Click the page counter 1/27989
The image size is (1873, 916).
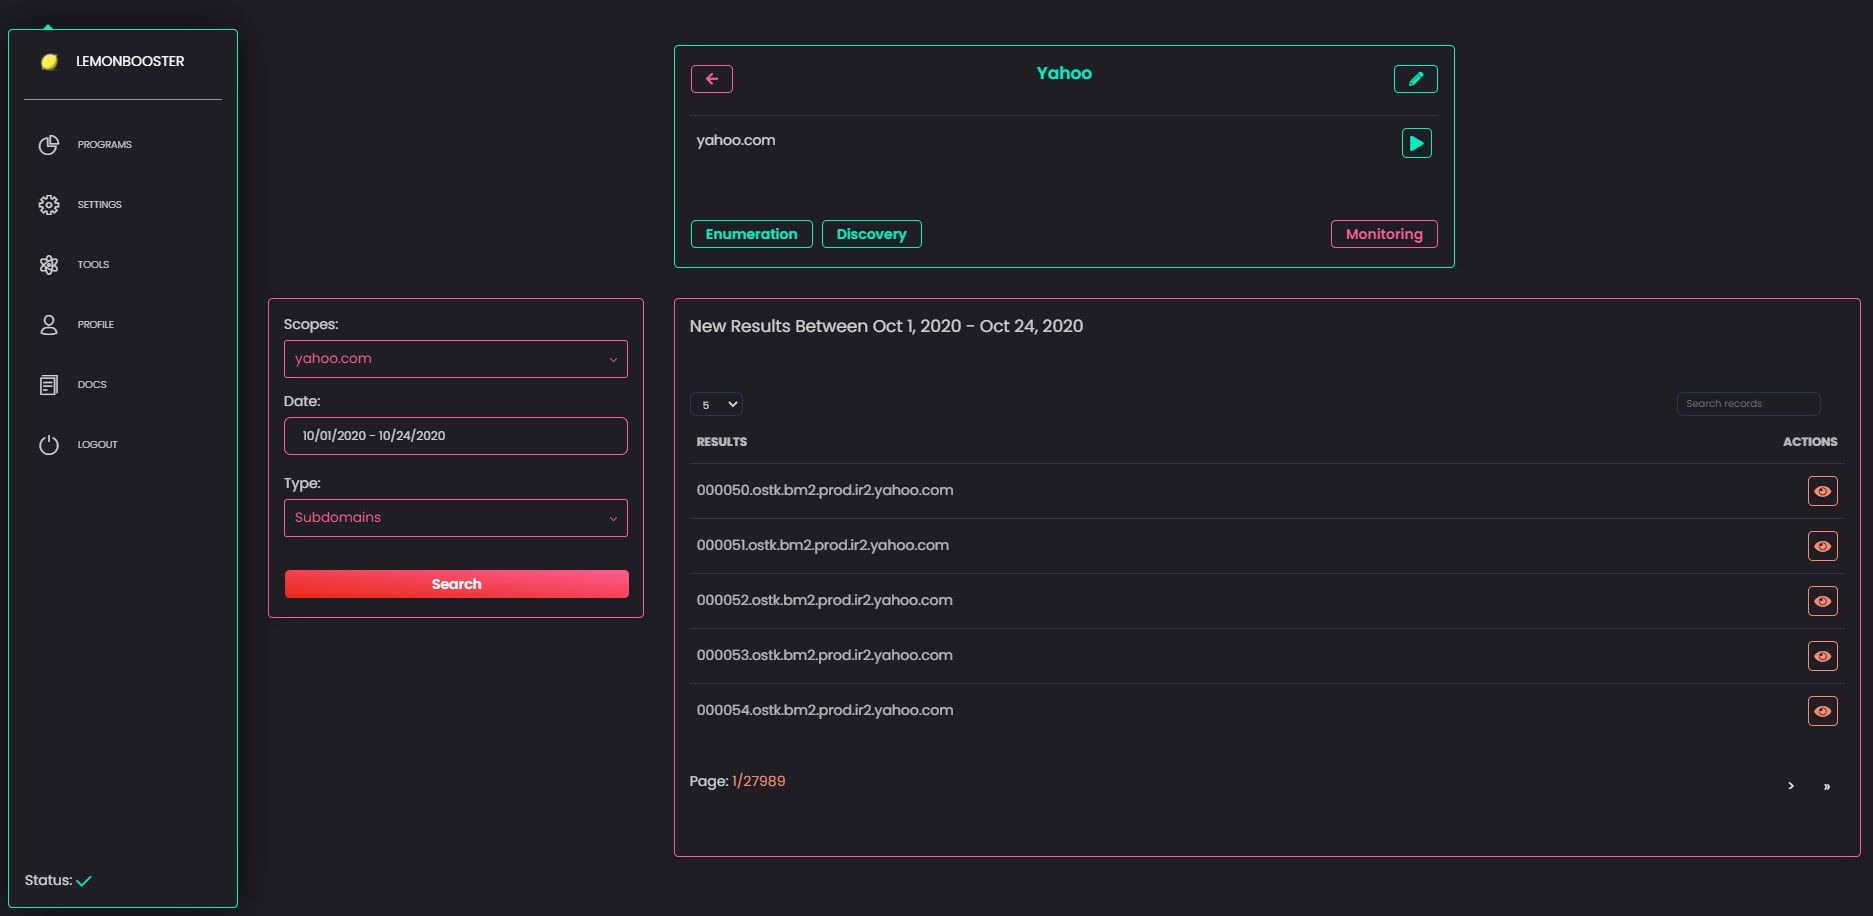(x=758, y=782)
